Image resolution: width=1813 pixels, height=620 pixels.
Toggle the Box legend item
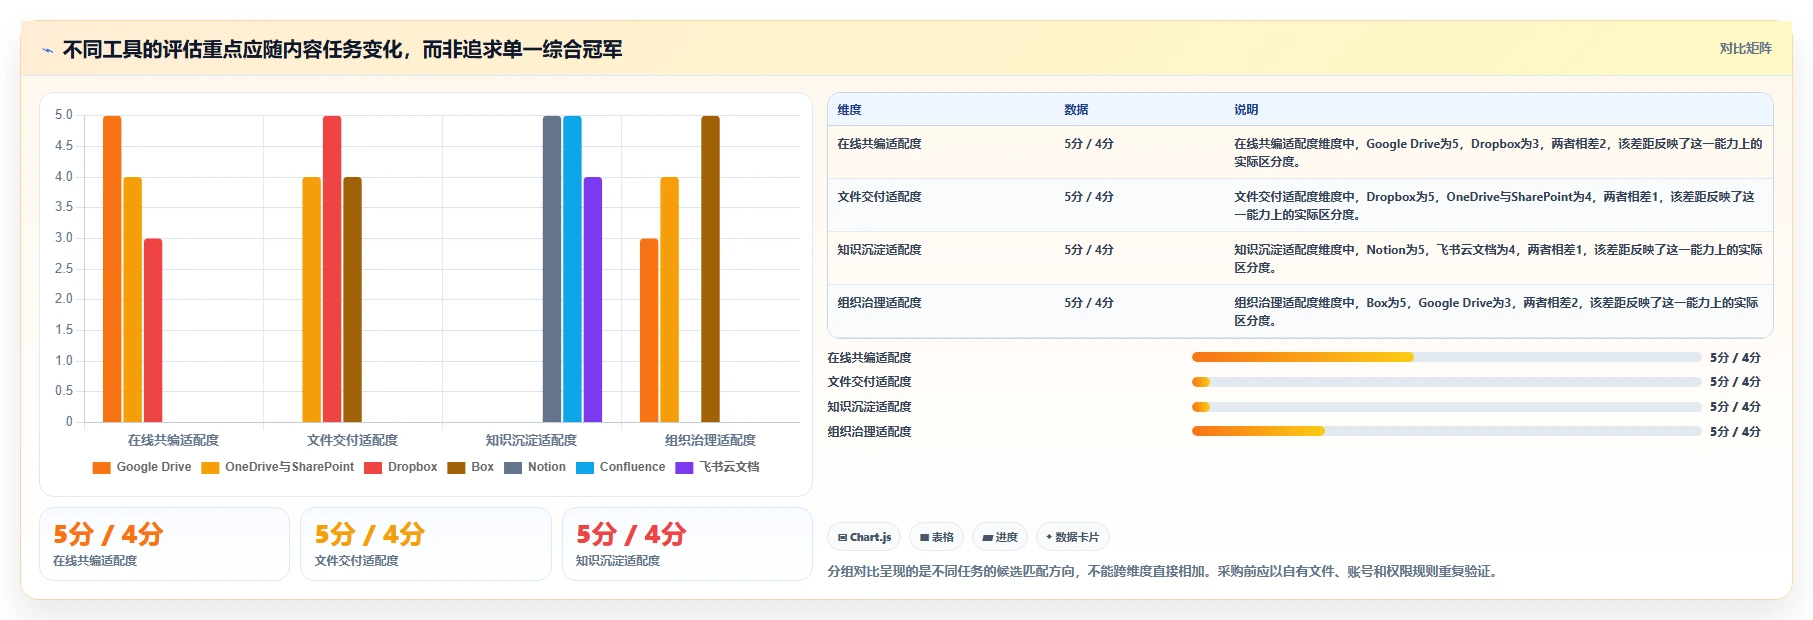[x=471, y=467]
